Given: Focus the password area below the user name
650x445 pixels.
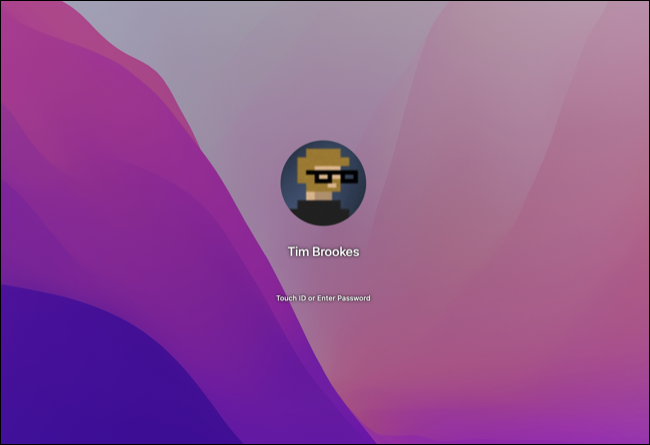Looking at the screenshot, I should tap(323, 299).
